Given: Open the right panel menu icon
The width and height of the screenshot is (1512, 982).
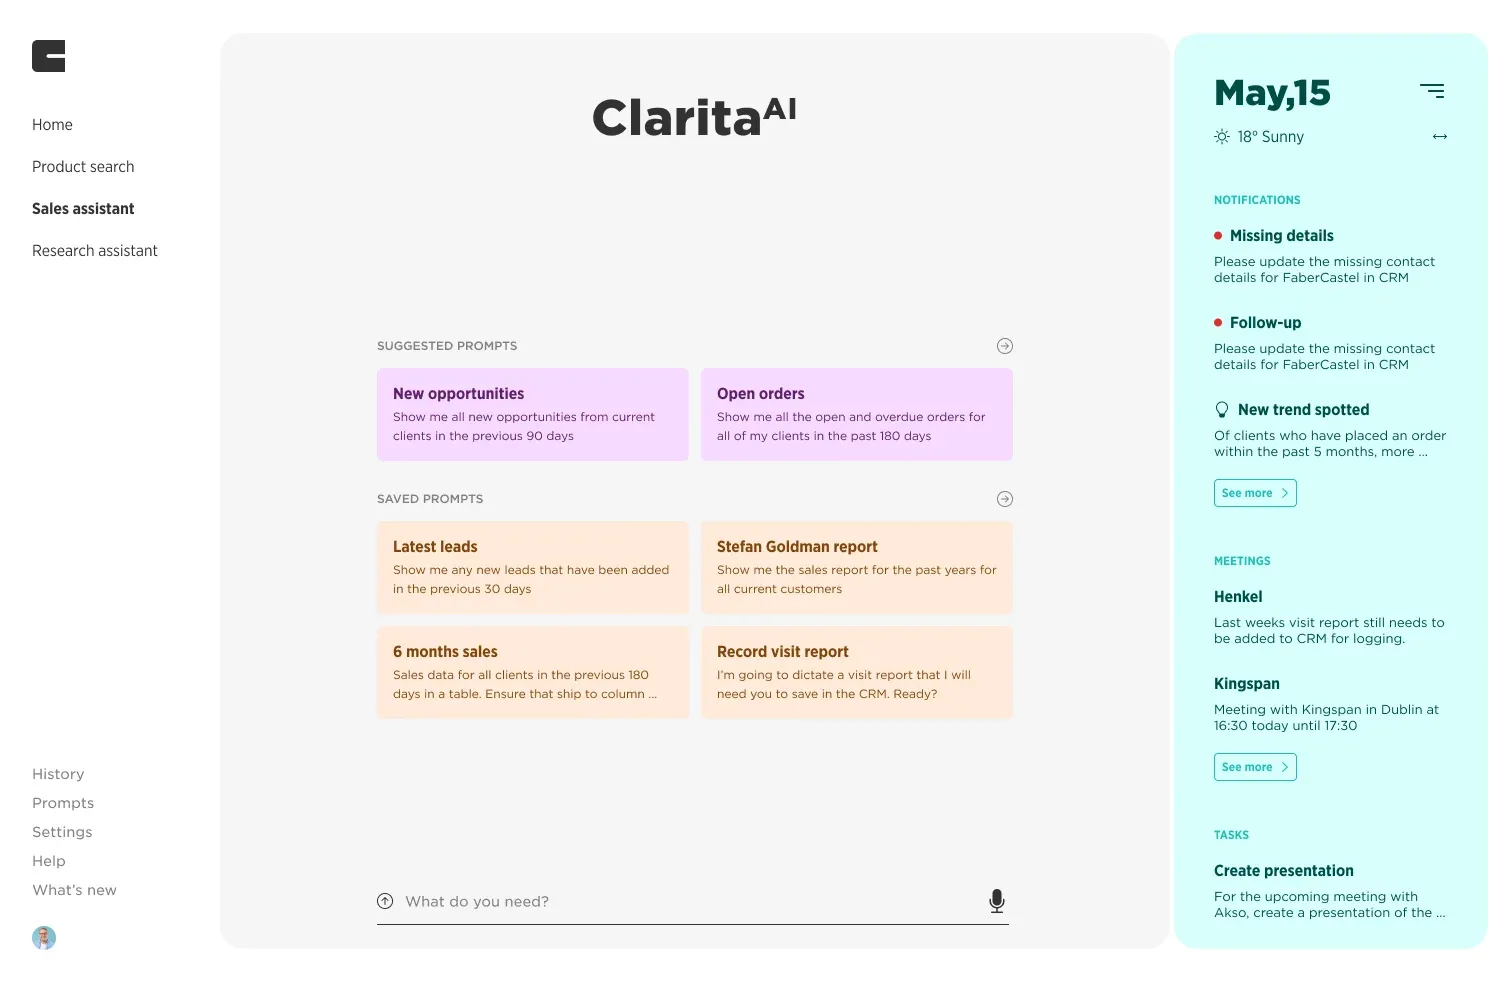Looking at the screenshot, I should (1432, 91).
